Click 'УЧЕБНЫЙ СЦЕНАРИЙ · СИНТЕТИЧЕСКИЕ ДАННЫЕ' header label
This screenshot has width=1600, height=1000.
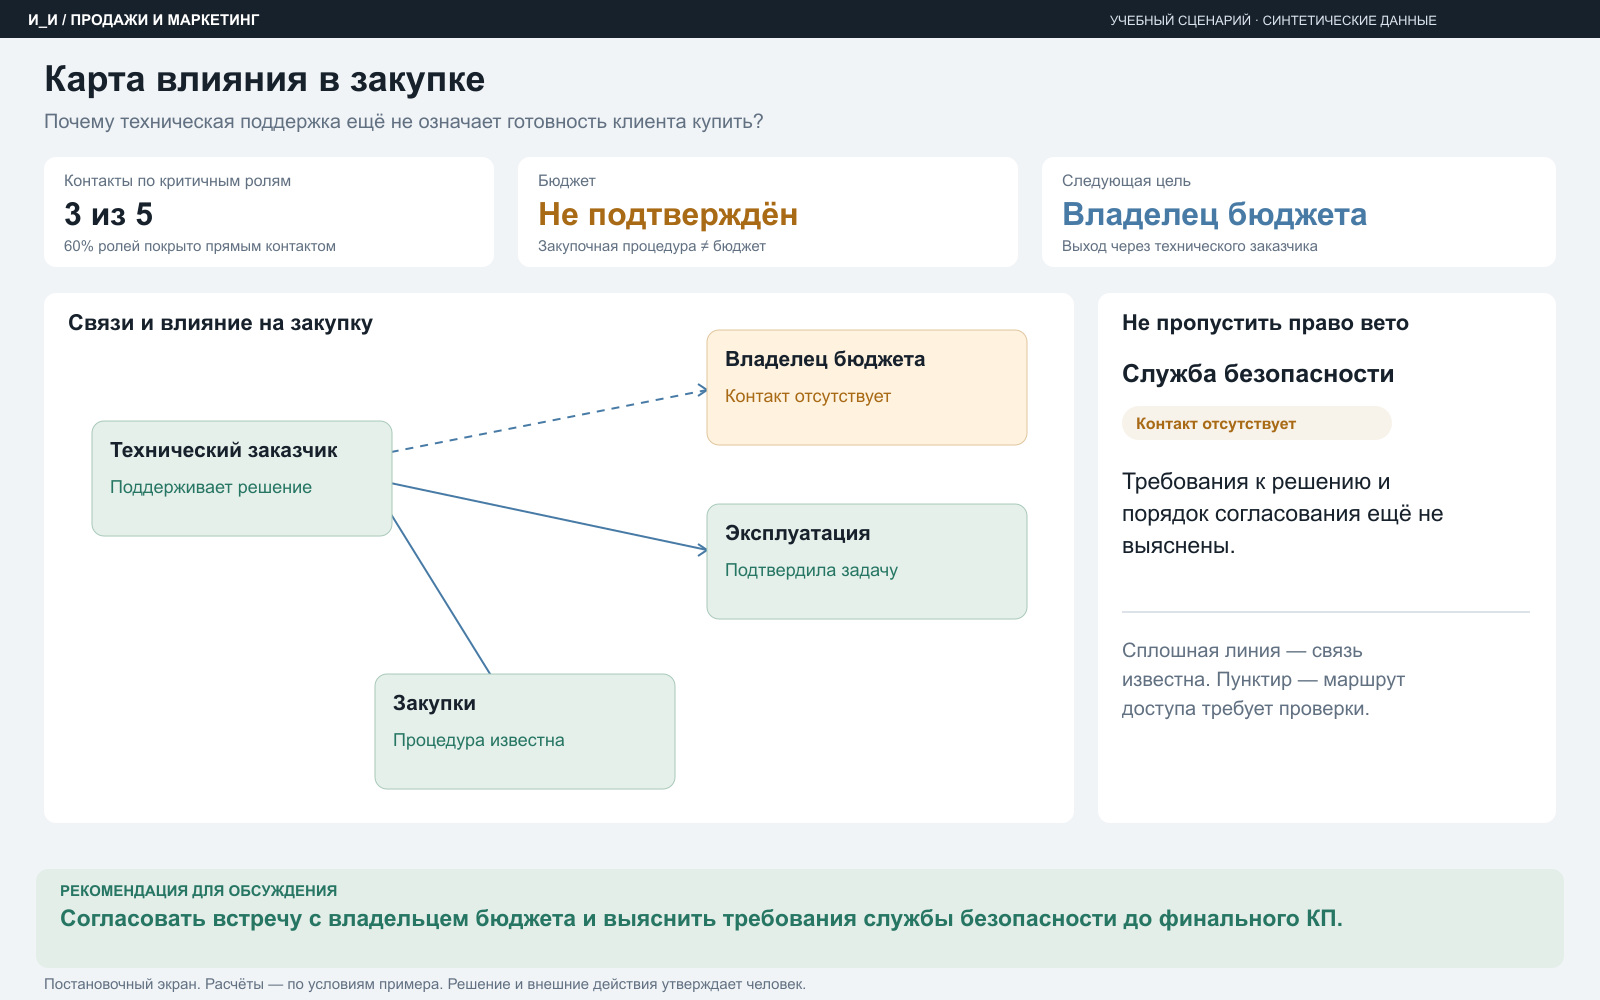(x=1273, y=20)
